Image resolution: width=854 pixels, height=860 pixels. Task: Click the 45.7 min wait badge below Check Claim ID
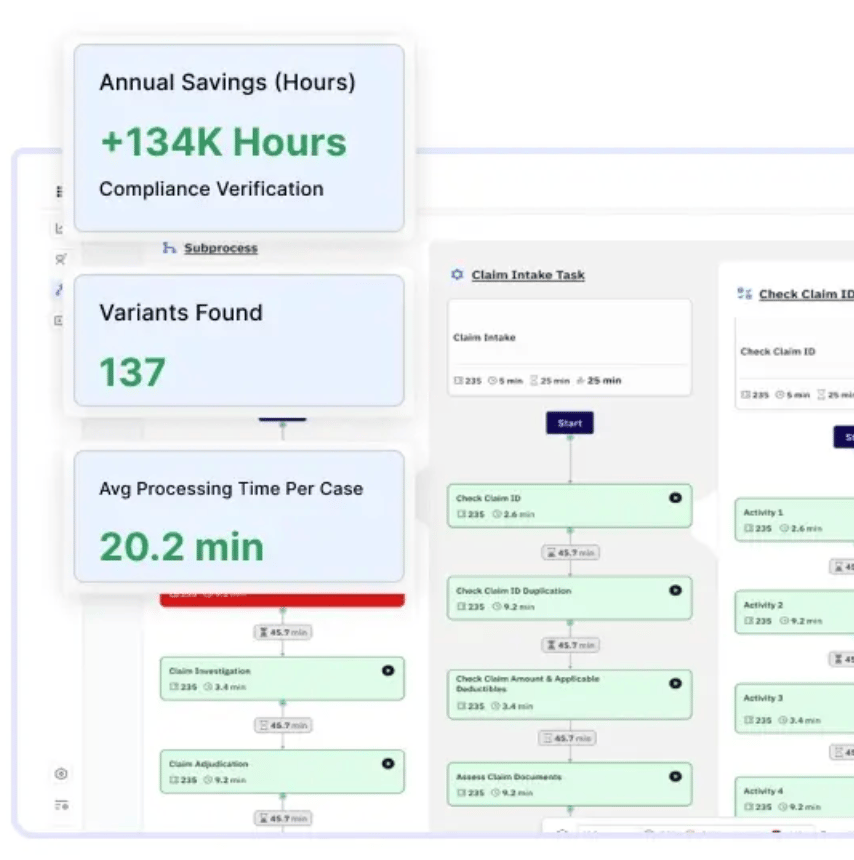570,553
